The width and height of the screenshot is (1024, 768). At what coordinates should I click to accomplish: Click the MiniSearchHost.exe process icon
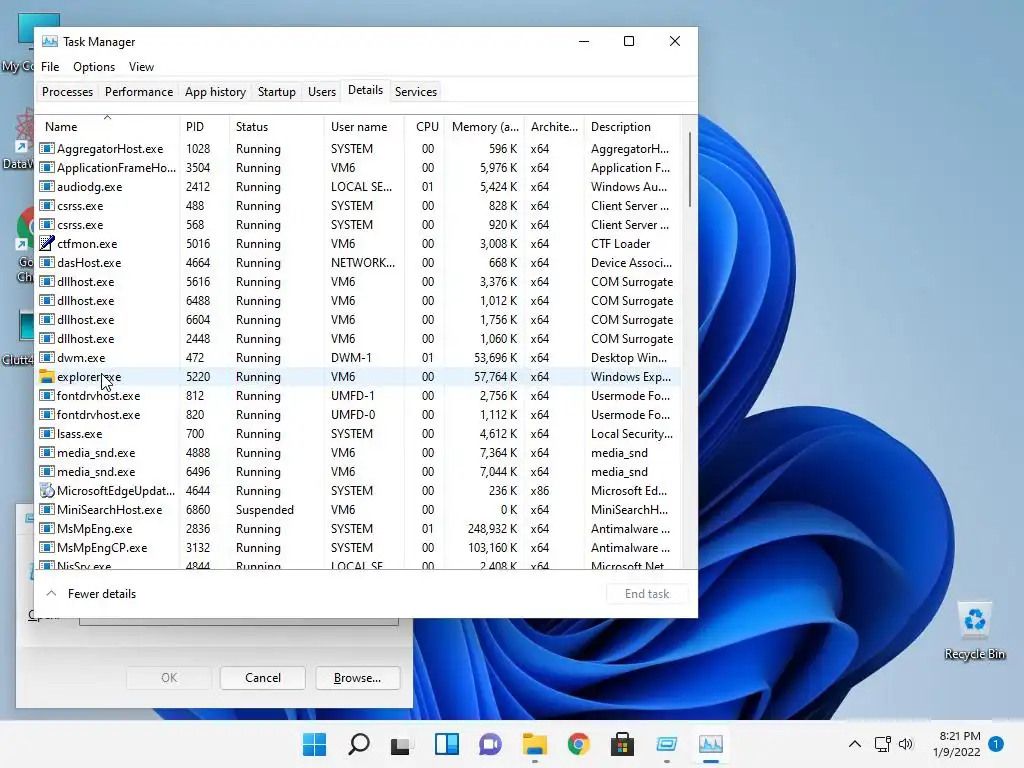pyautogui.click(x=46, y=509)
